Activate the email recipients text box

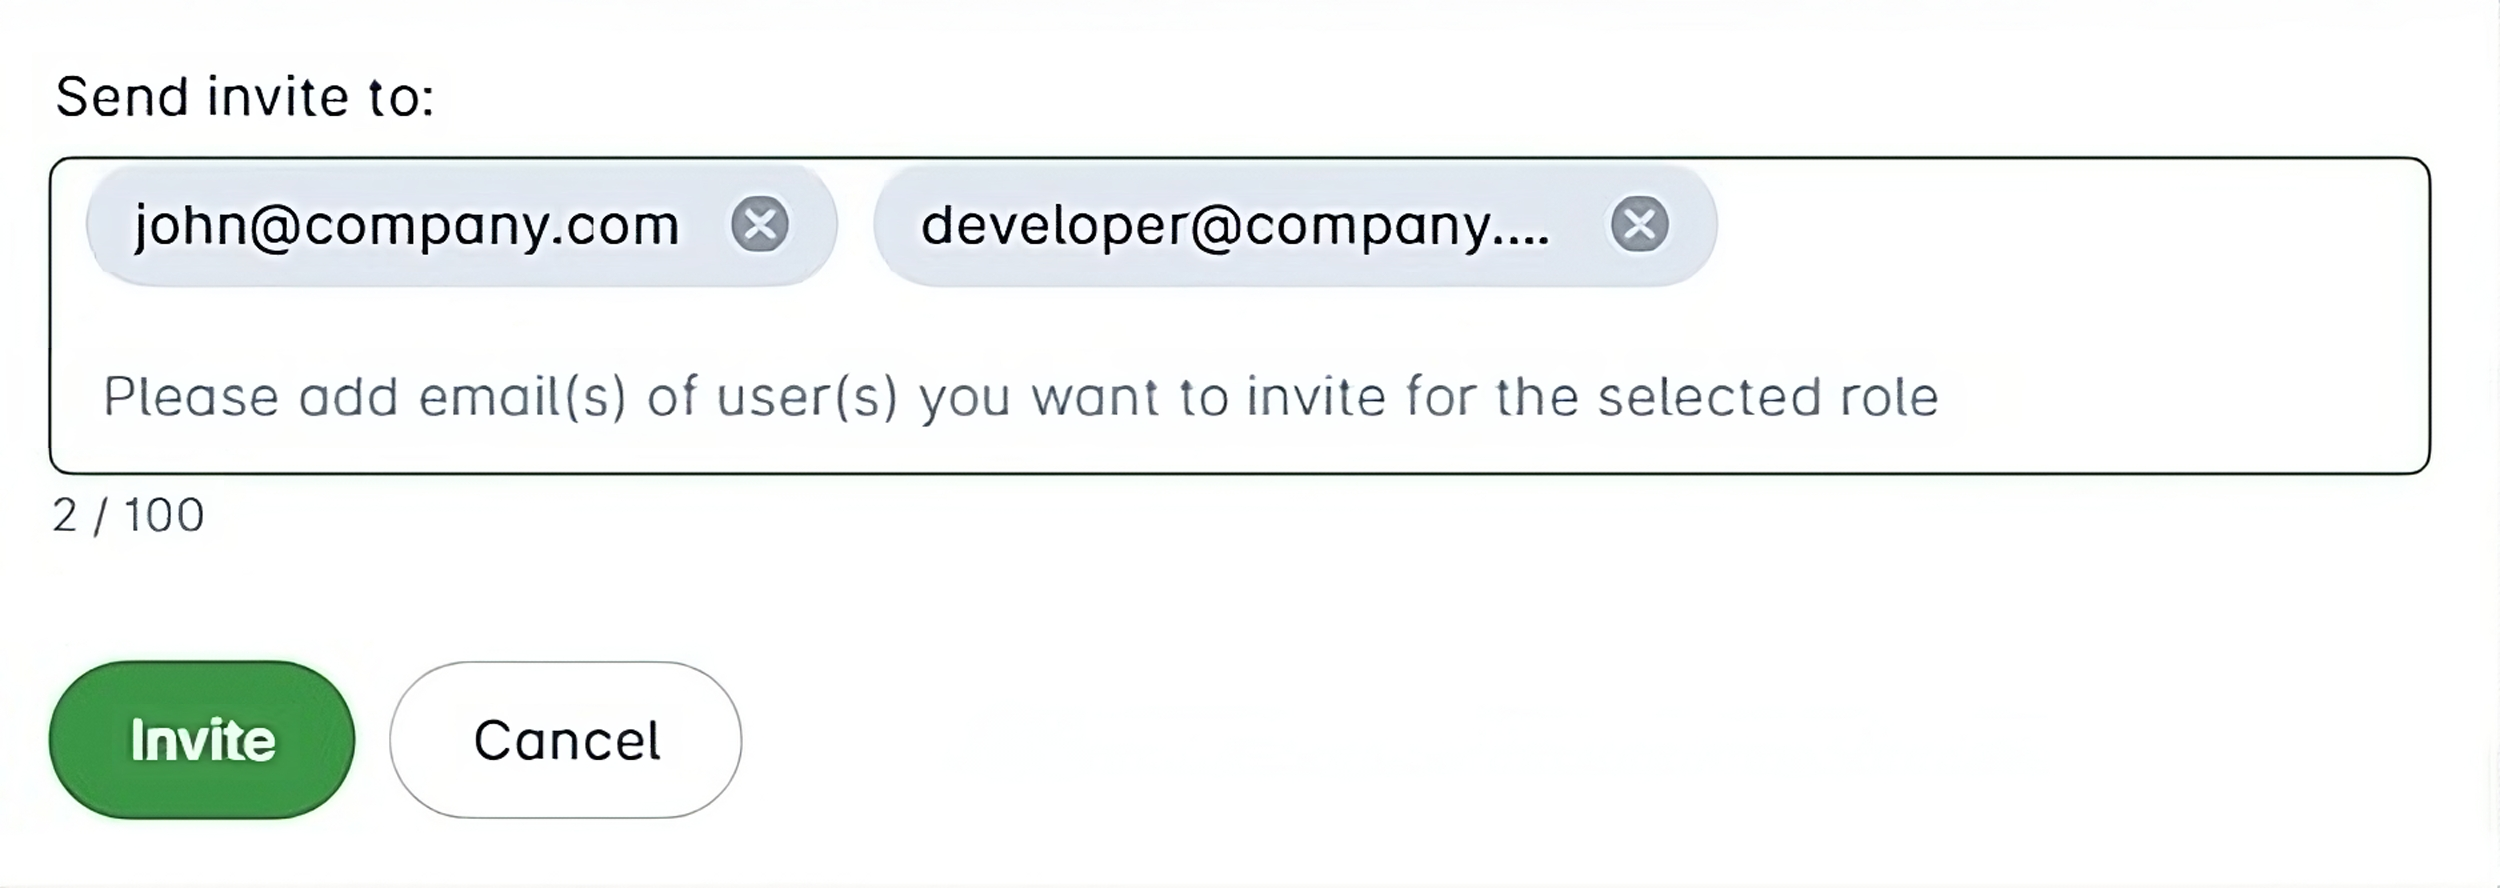pos(1240,316)
